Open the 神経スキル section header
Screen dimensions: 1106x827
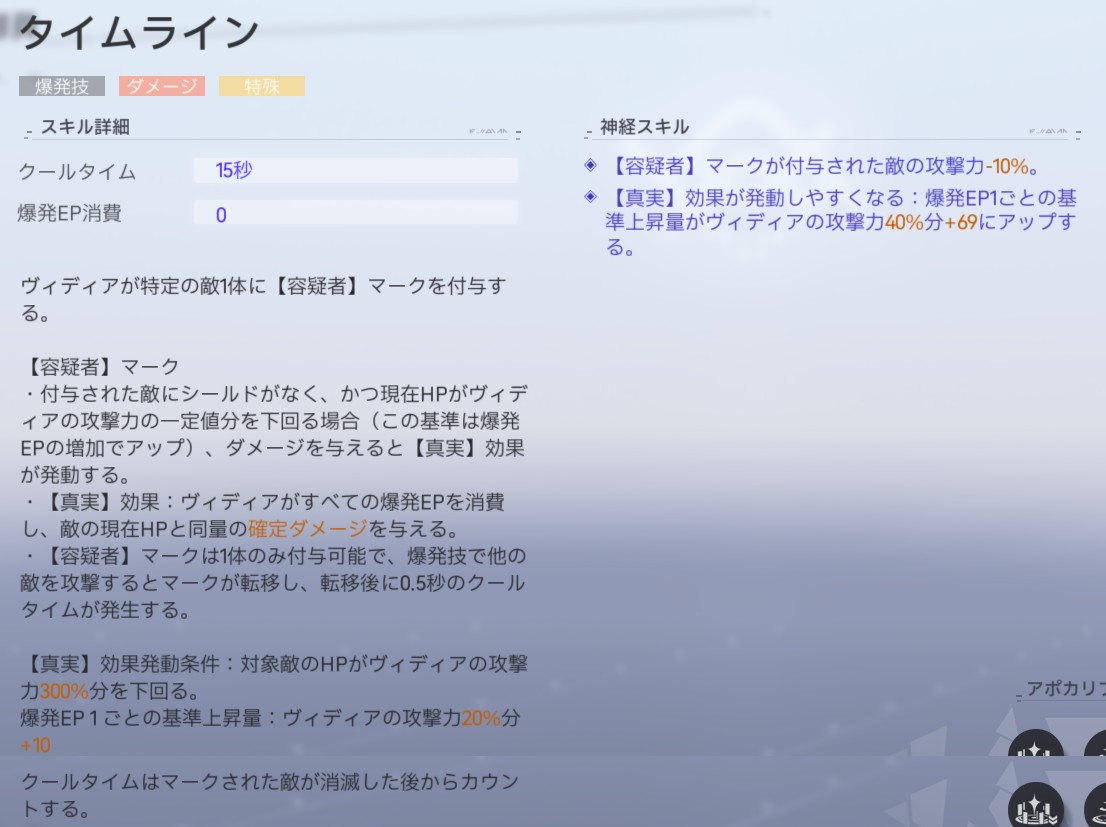(x=644, y=127)
